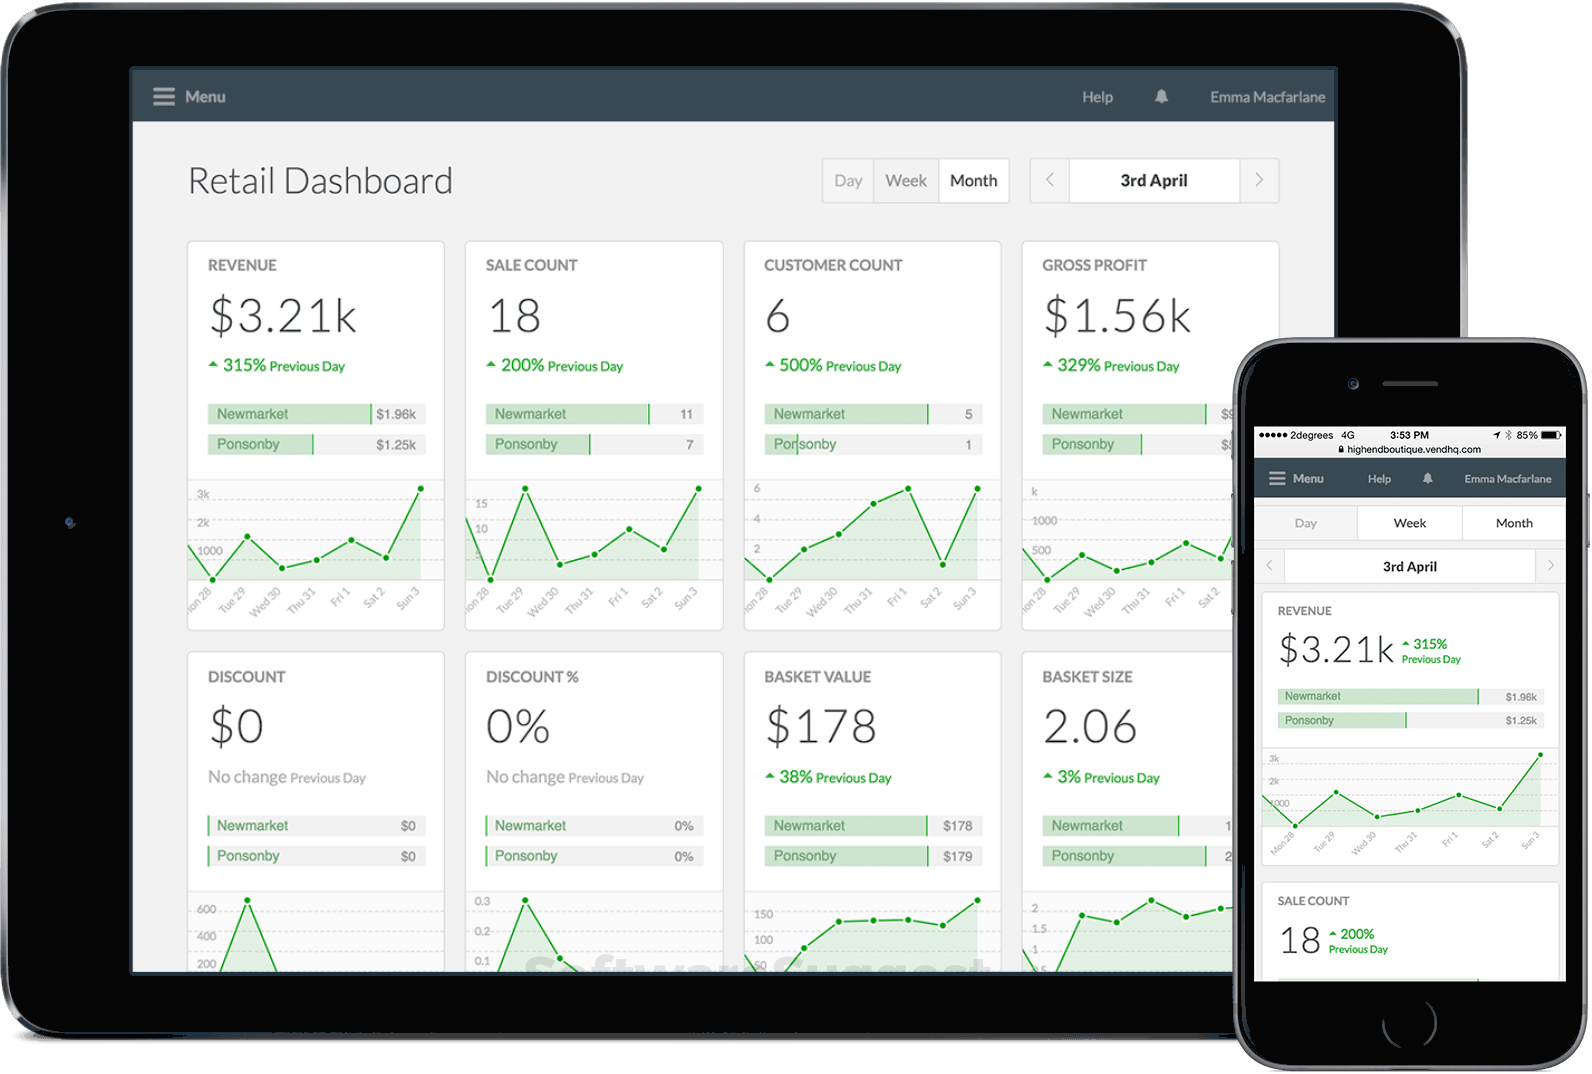The height and width of the screenshot is (1074, 1592).
Task: Click the Help link in tablet header
Action: coord(1097,97)
